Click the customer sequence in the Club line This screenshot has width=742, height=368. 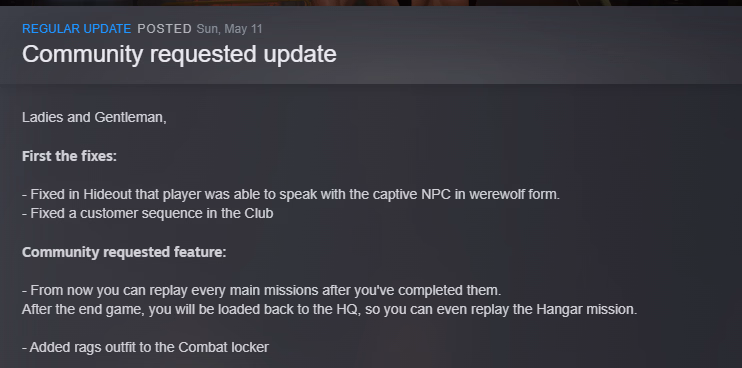(x=148, y=213)
